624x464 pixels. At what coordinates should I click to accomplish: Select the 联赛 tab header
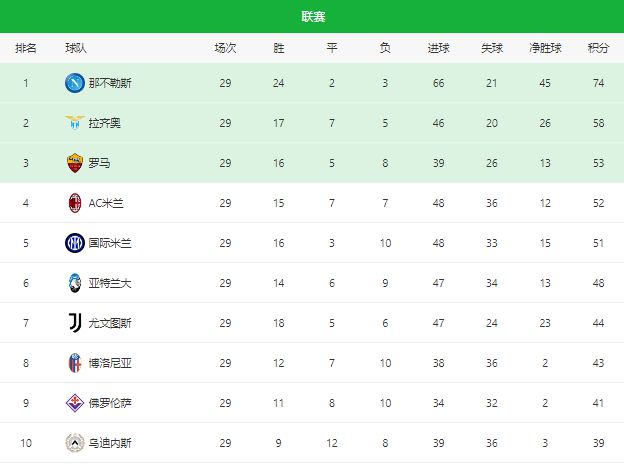(x=312, y=17)
